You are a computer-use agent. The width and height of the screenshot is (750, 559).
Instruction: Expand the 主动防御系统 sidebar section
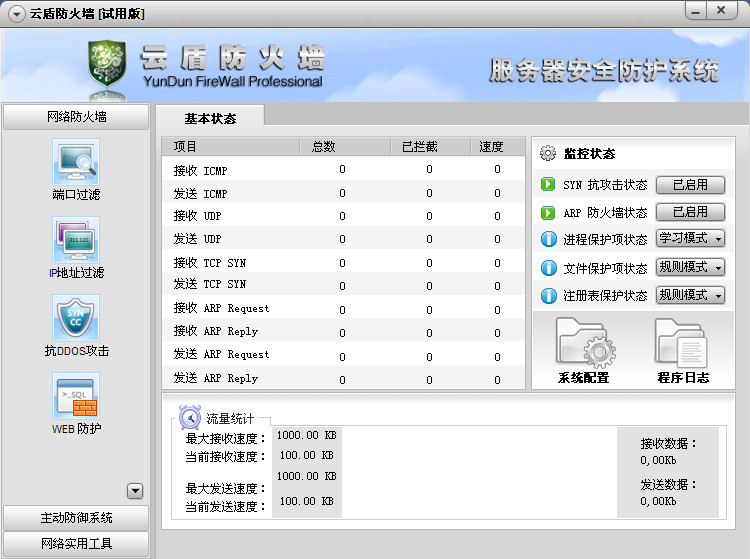point(76,518)
